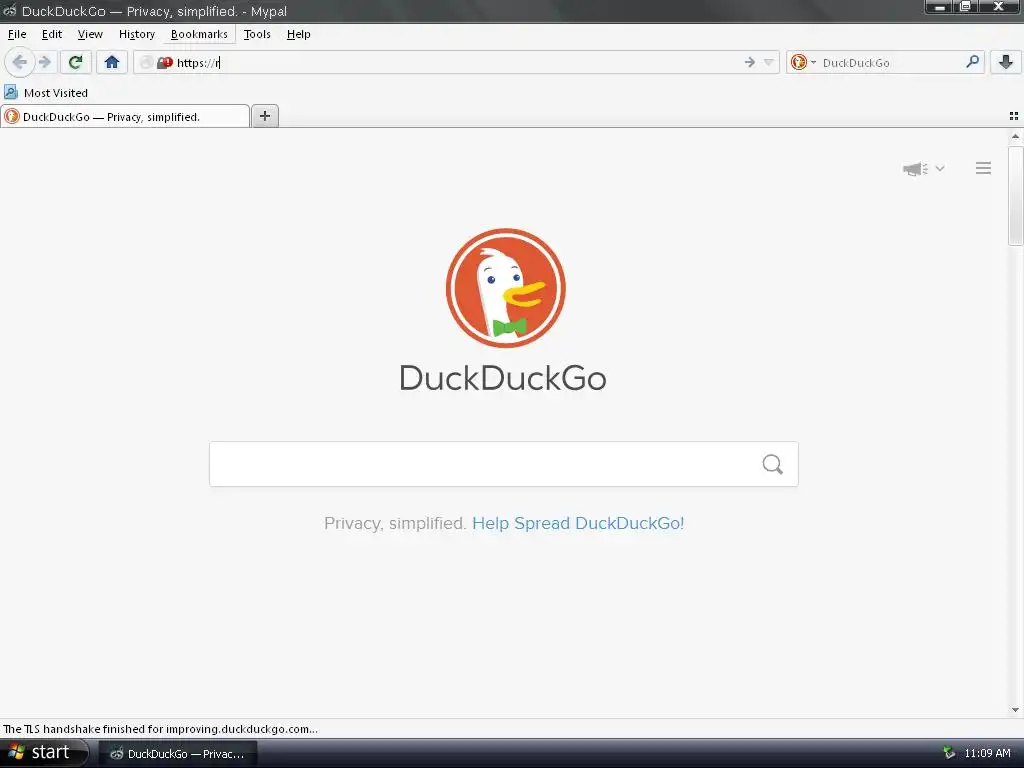Open the address bar history dropdown

(x=769, y=62)
